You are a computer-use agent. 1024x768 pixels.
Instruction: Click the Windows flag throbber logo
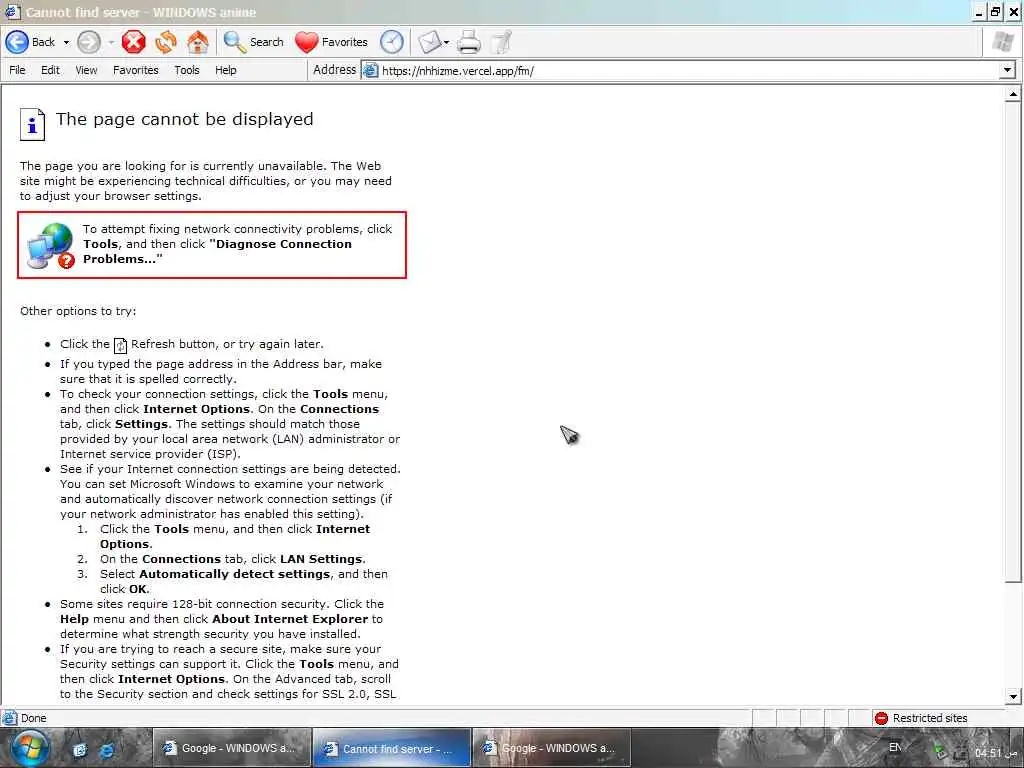tap(1002, 42)
